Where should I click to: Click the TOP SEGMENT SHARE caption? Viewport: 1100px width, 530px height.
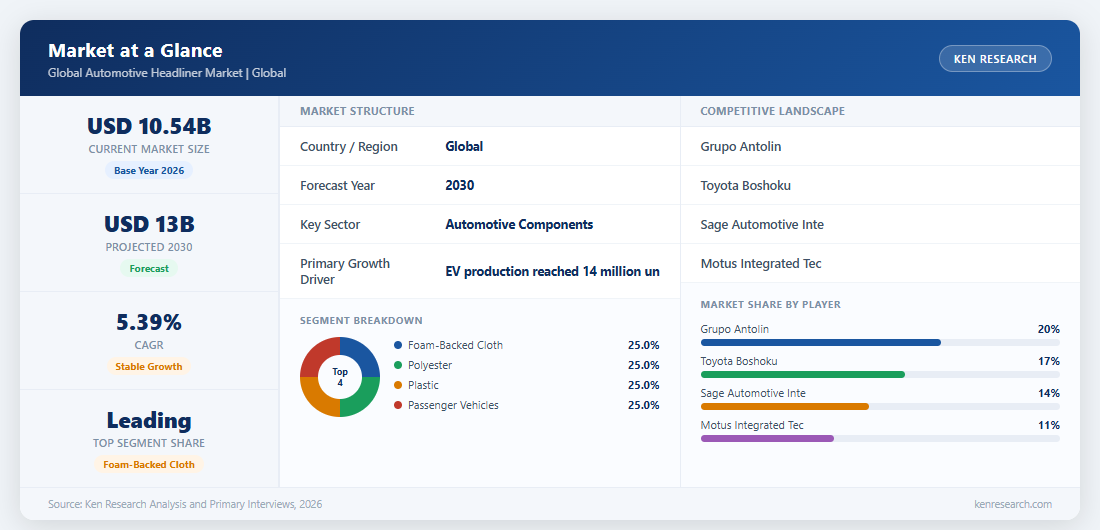149,444
